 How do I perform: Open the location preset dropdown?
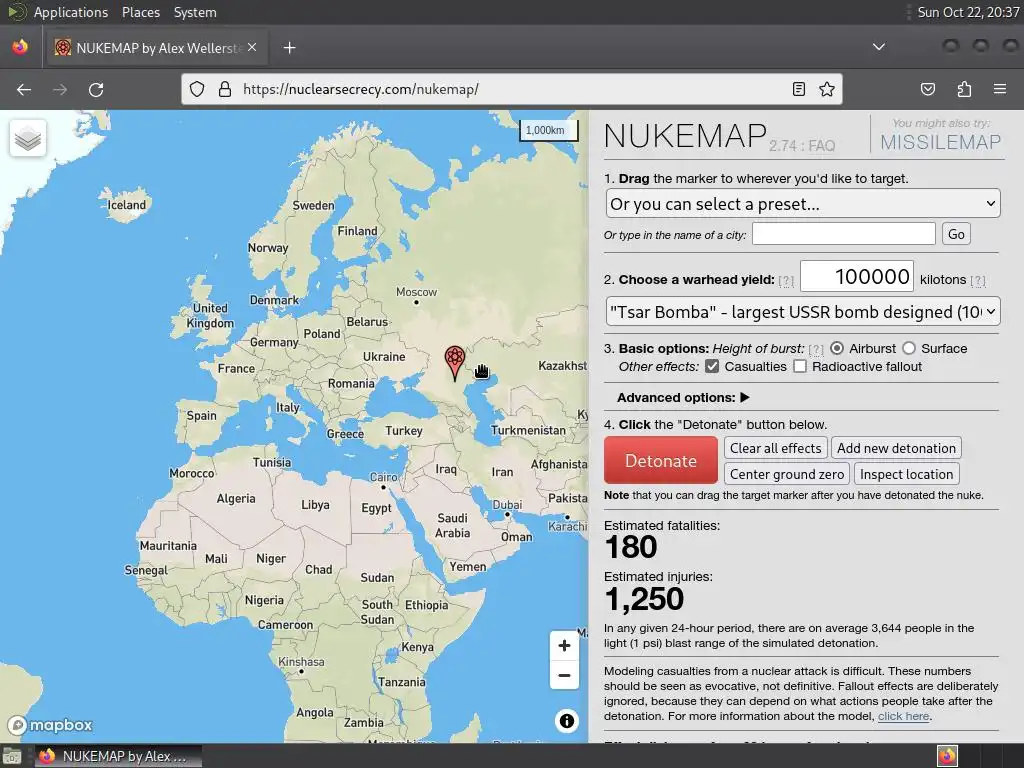coord(803,204)
